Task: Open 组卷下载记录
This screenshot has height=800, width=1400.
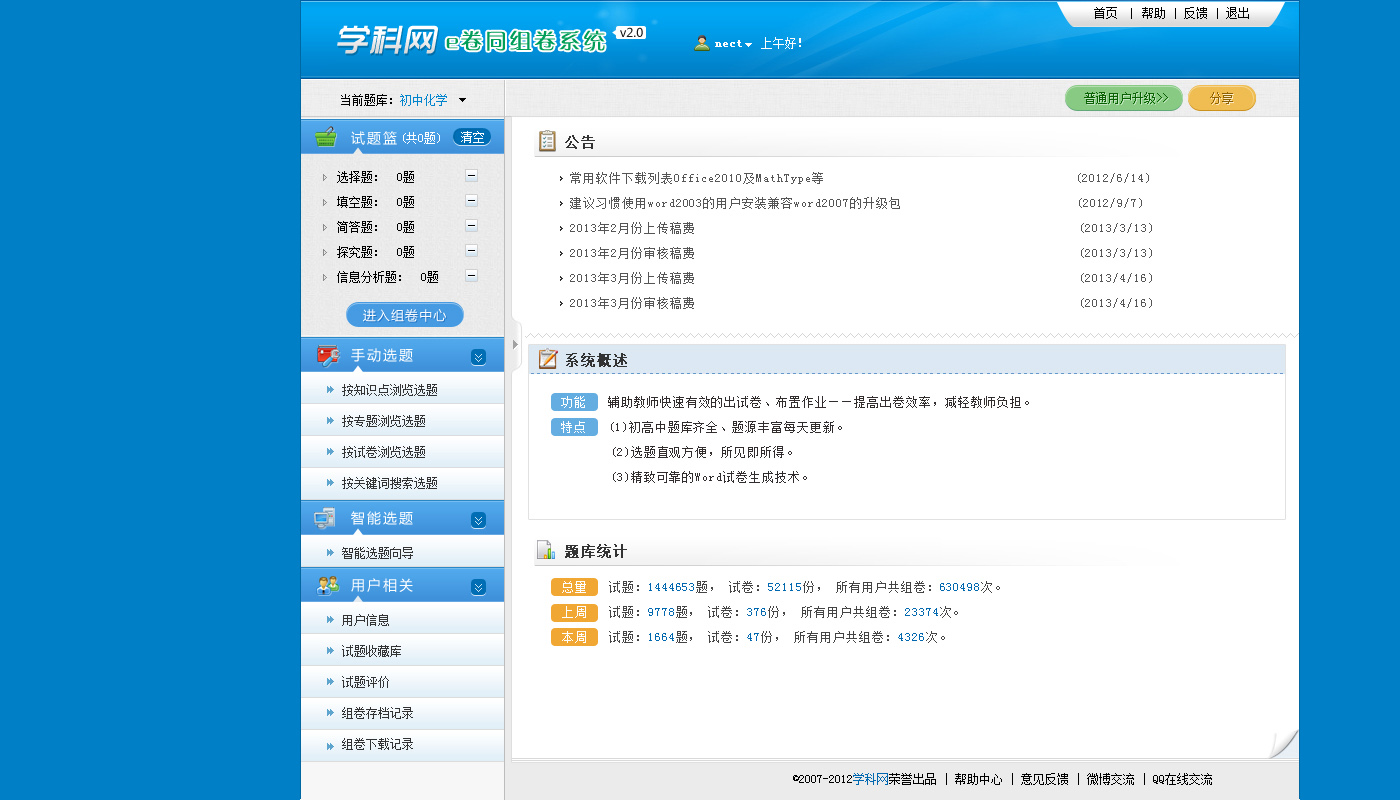Action: click(377, 744)
